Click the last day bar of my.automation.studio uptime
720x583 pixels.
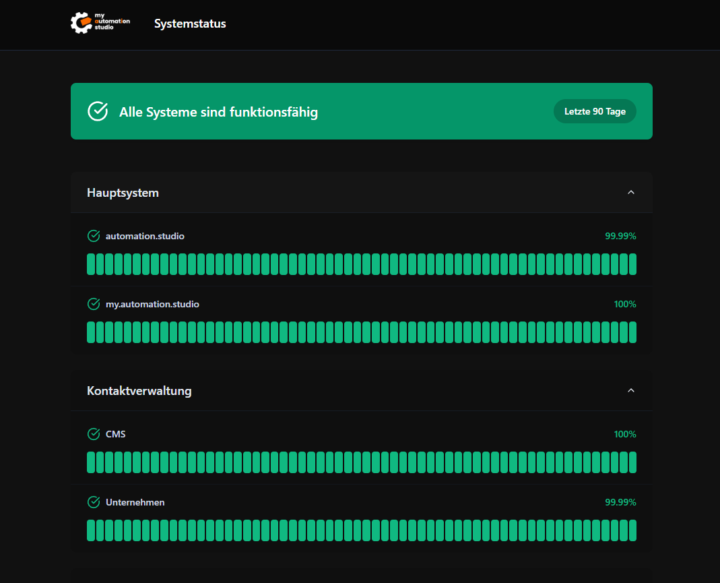click(x=633, y=332)
